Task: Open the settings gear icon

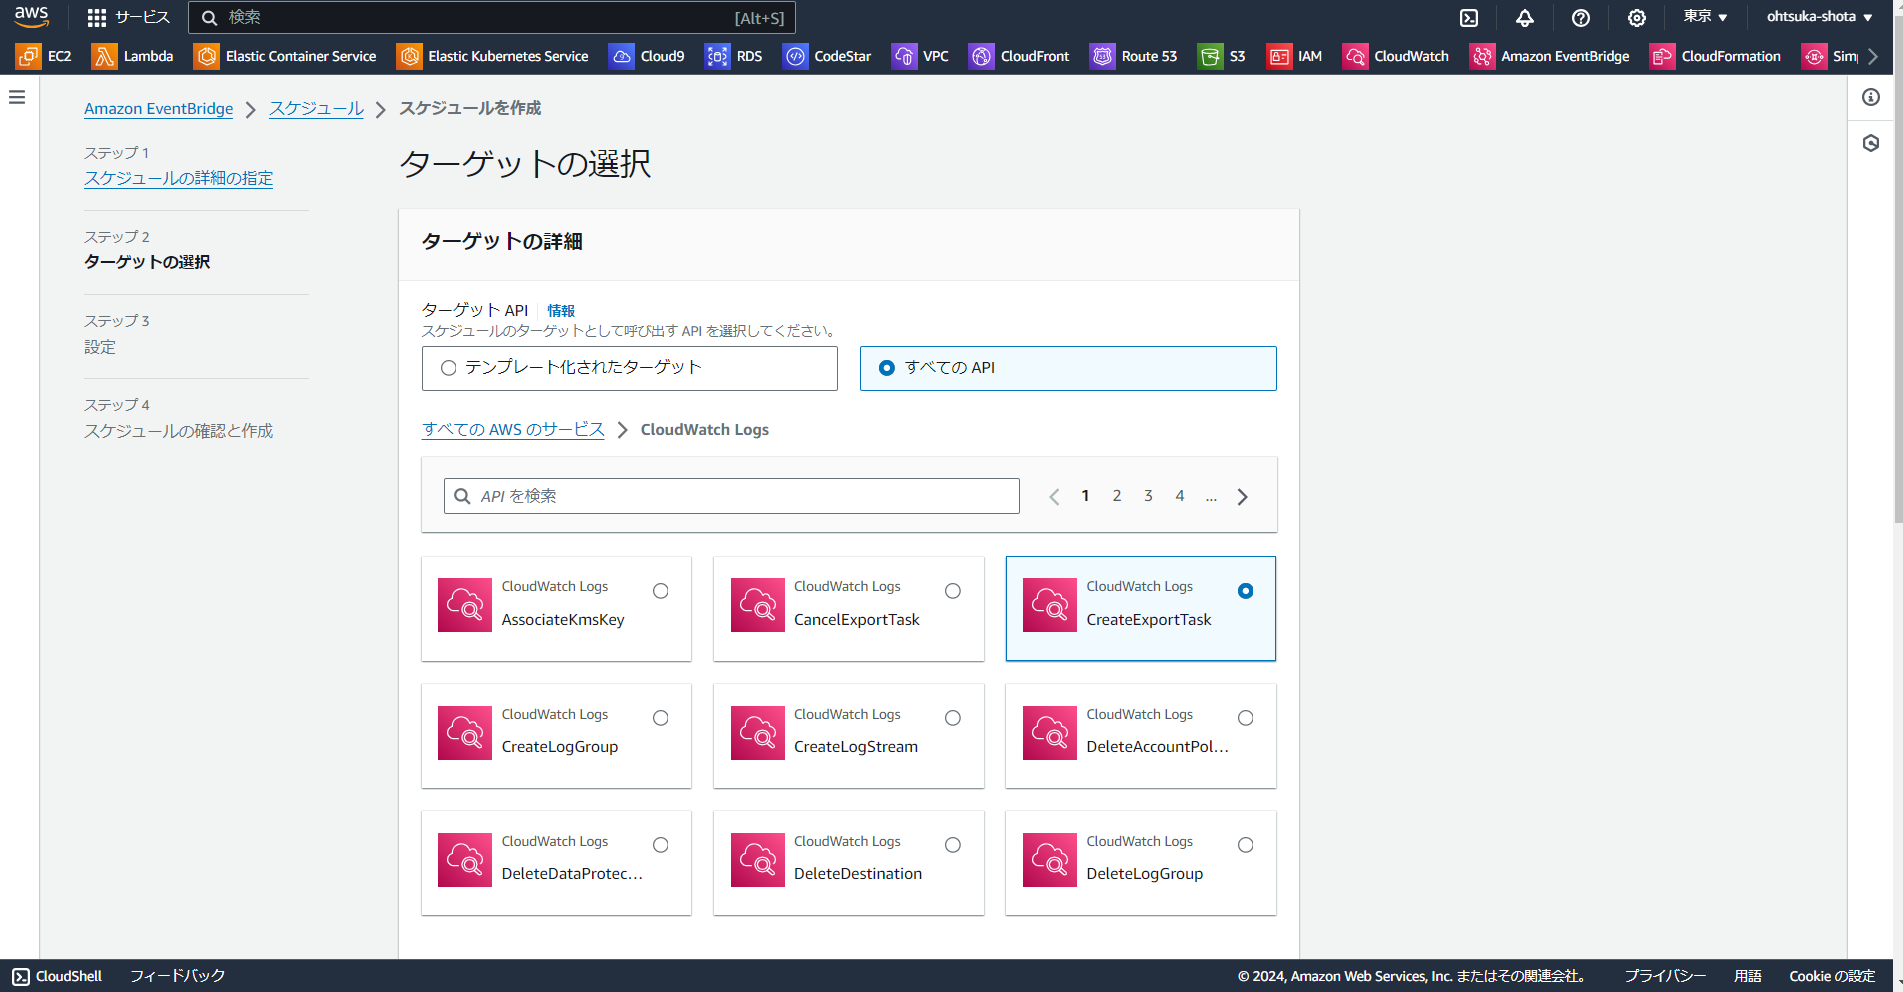Action: click(x=1637, y=18)
